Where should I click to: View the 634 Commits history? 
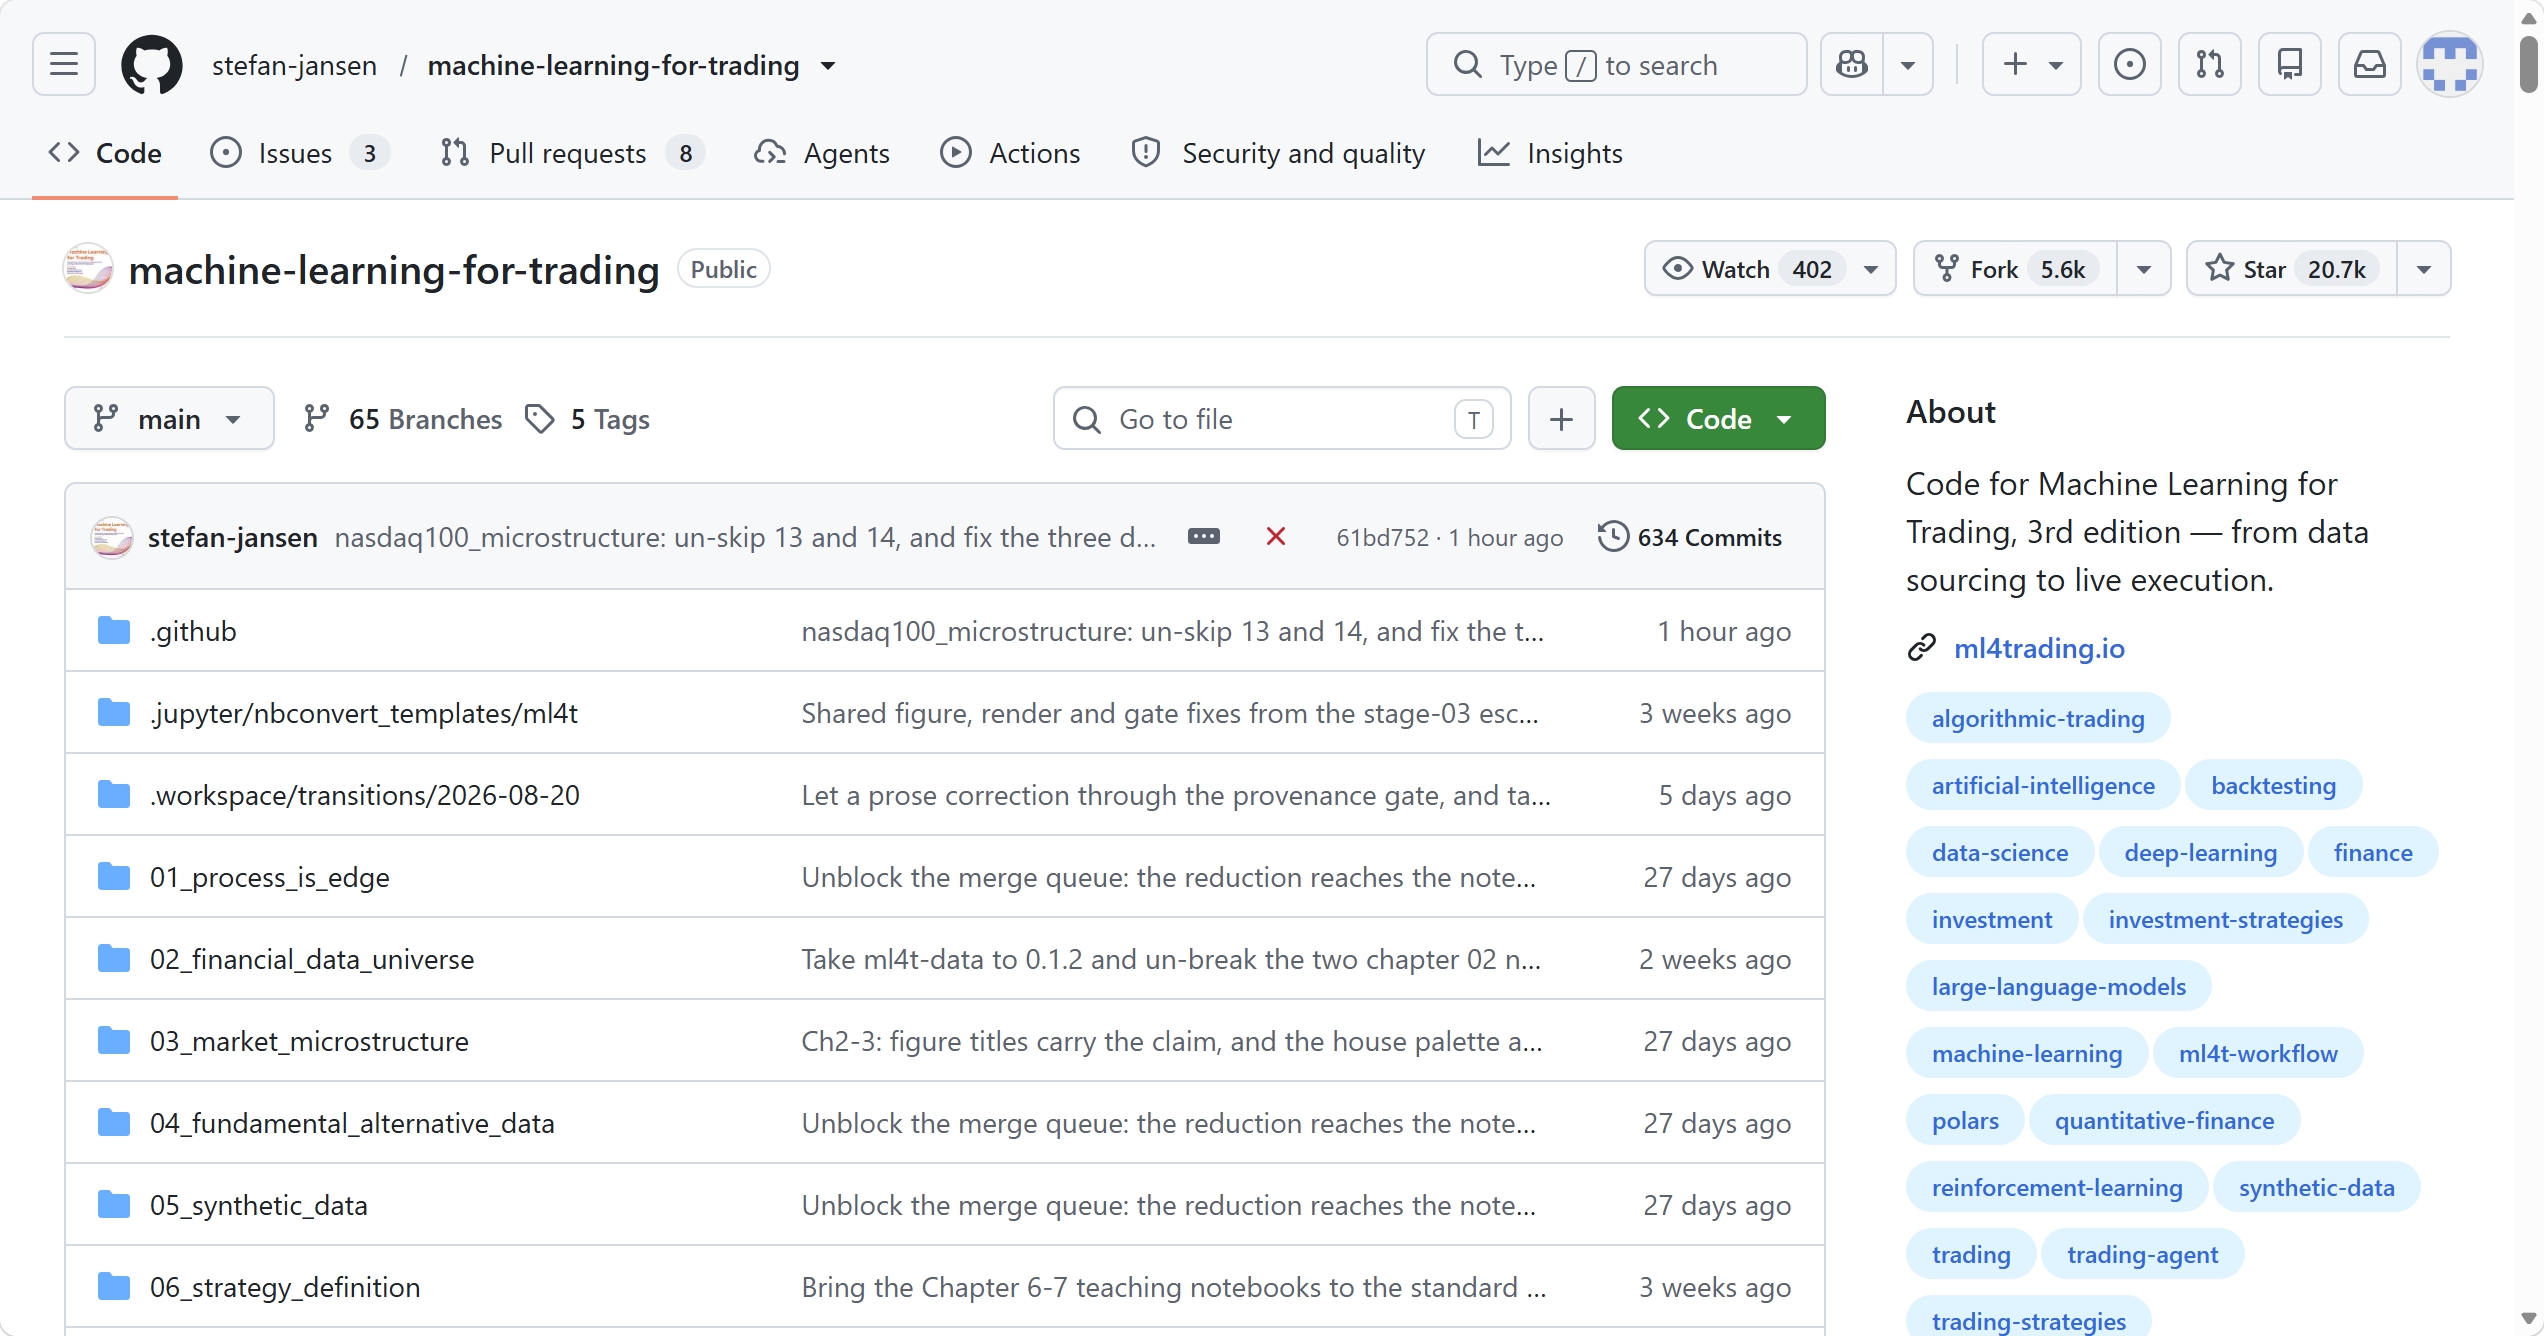1690,537
